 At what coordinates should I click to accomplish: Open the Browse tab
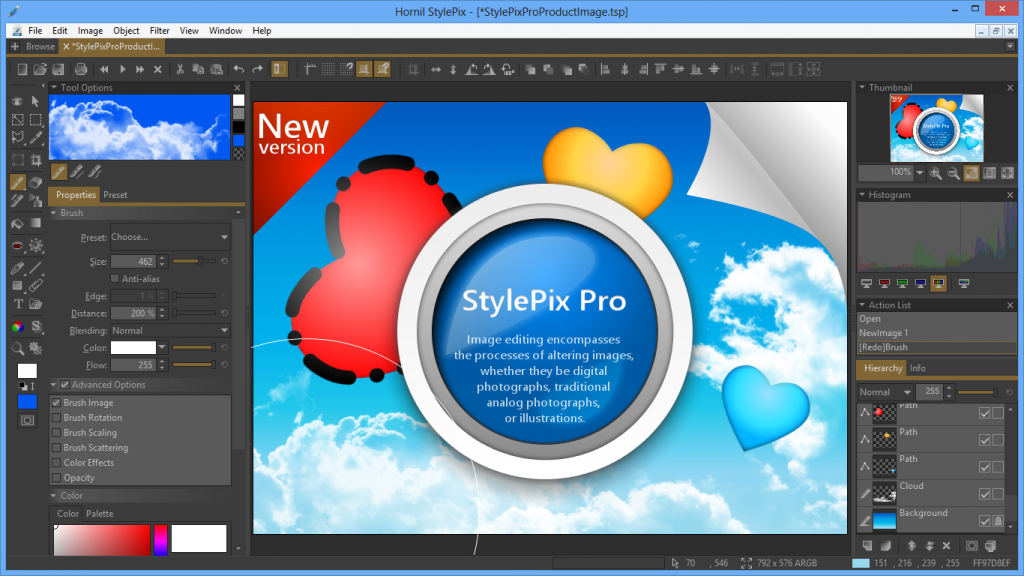tap(40, 46)
